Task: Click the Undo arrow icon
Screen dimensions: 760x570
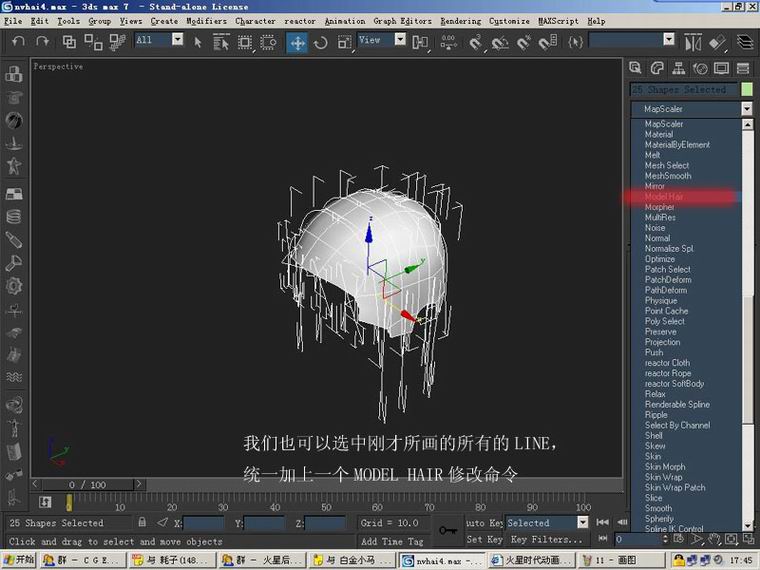Action: (x=18, y=42)
